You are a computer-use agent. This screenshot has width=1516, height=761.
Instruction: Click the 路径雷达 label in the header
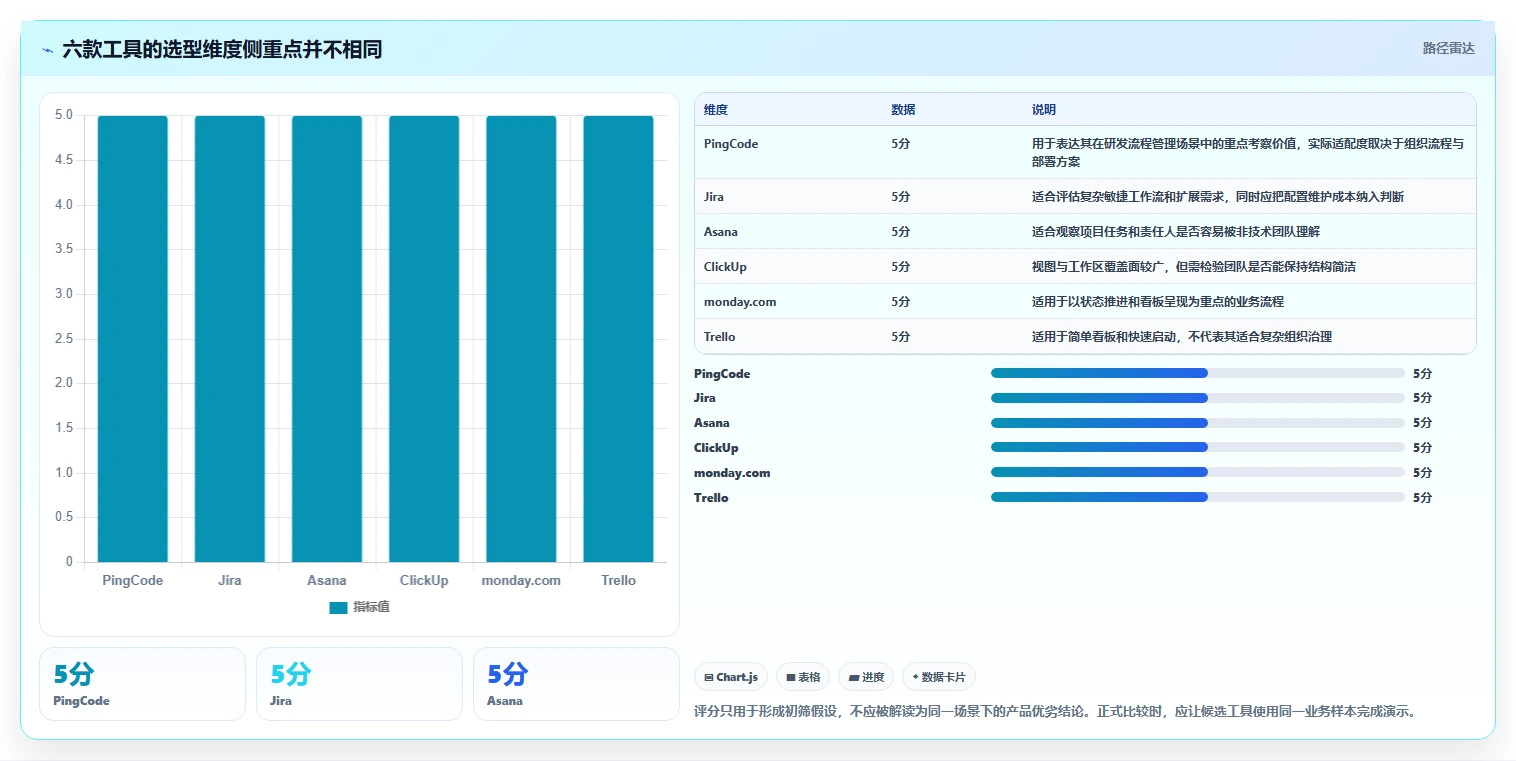1448,48
